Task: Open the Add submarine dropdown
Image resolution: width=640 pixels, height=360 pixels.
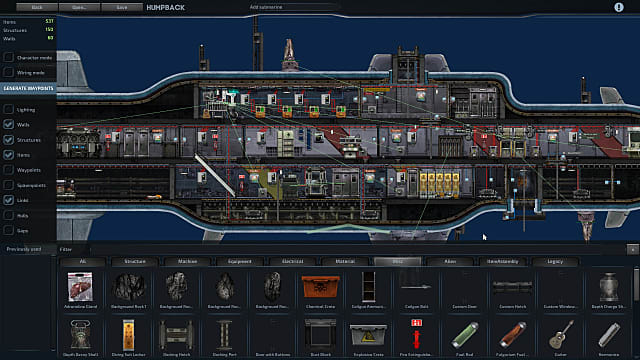Action: click(293, 7)
